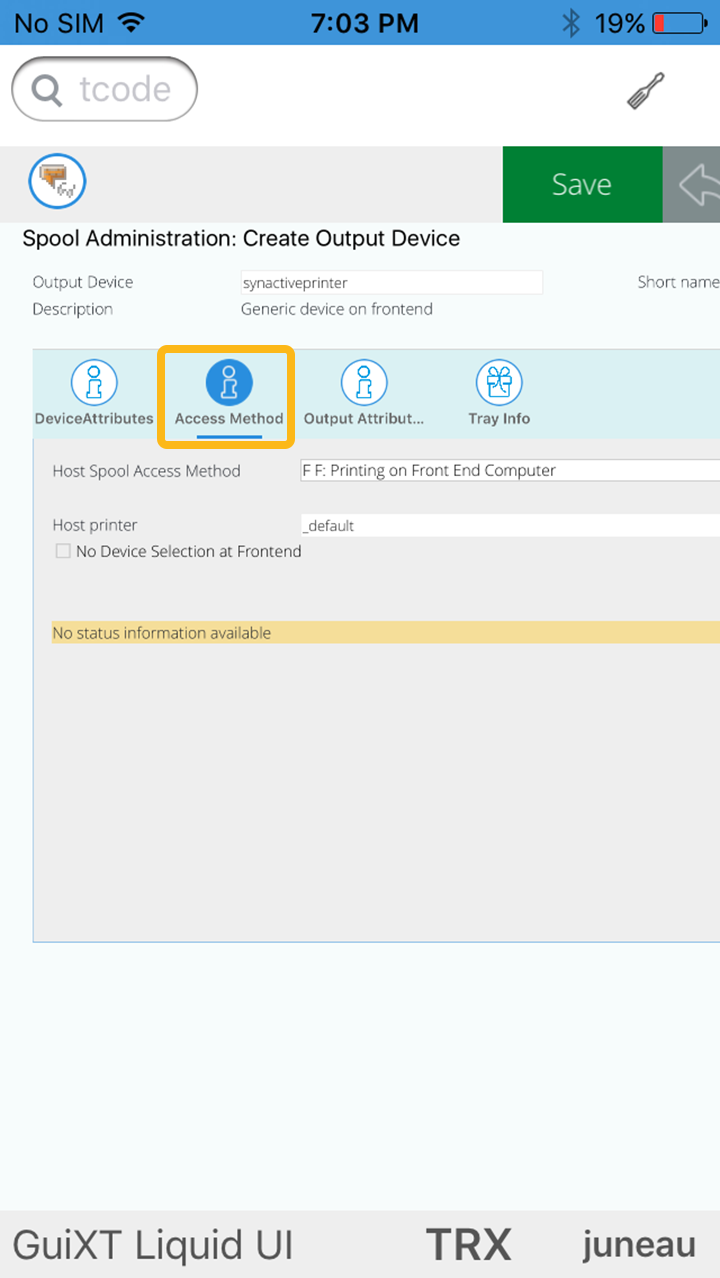This screenshot has width=720, height=1278.
Task: Click the Save button
Action: [x=582, y=184]
